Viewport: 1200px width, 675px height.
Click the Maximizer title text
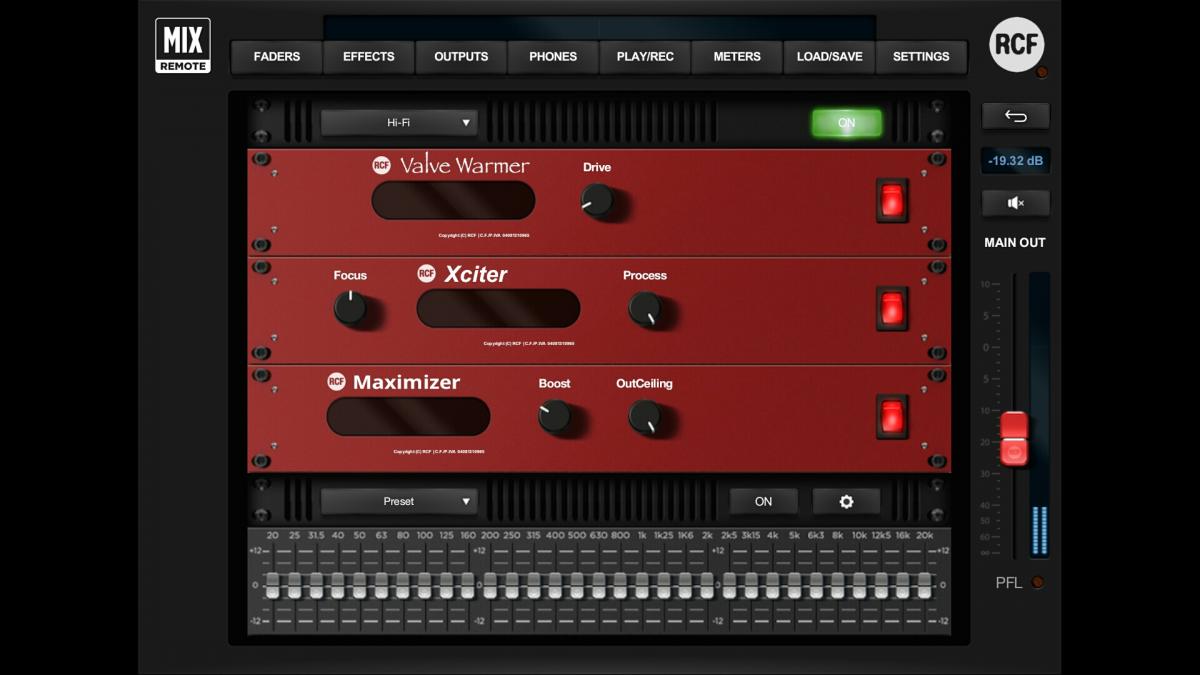[406, 382]
